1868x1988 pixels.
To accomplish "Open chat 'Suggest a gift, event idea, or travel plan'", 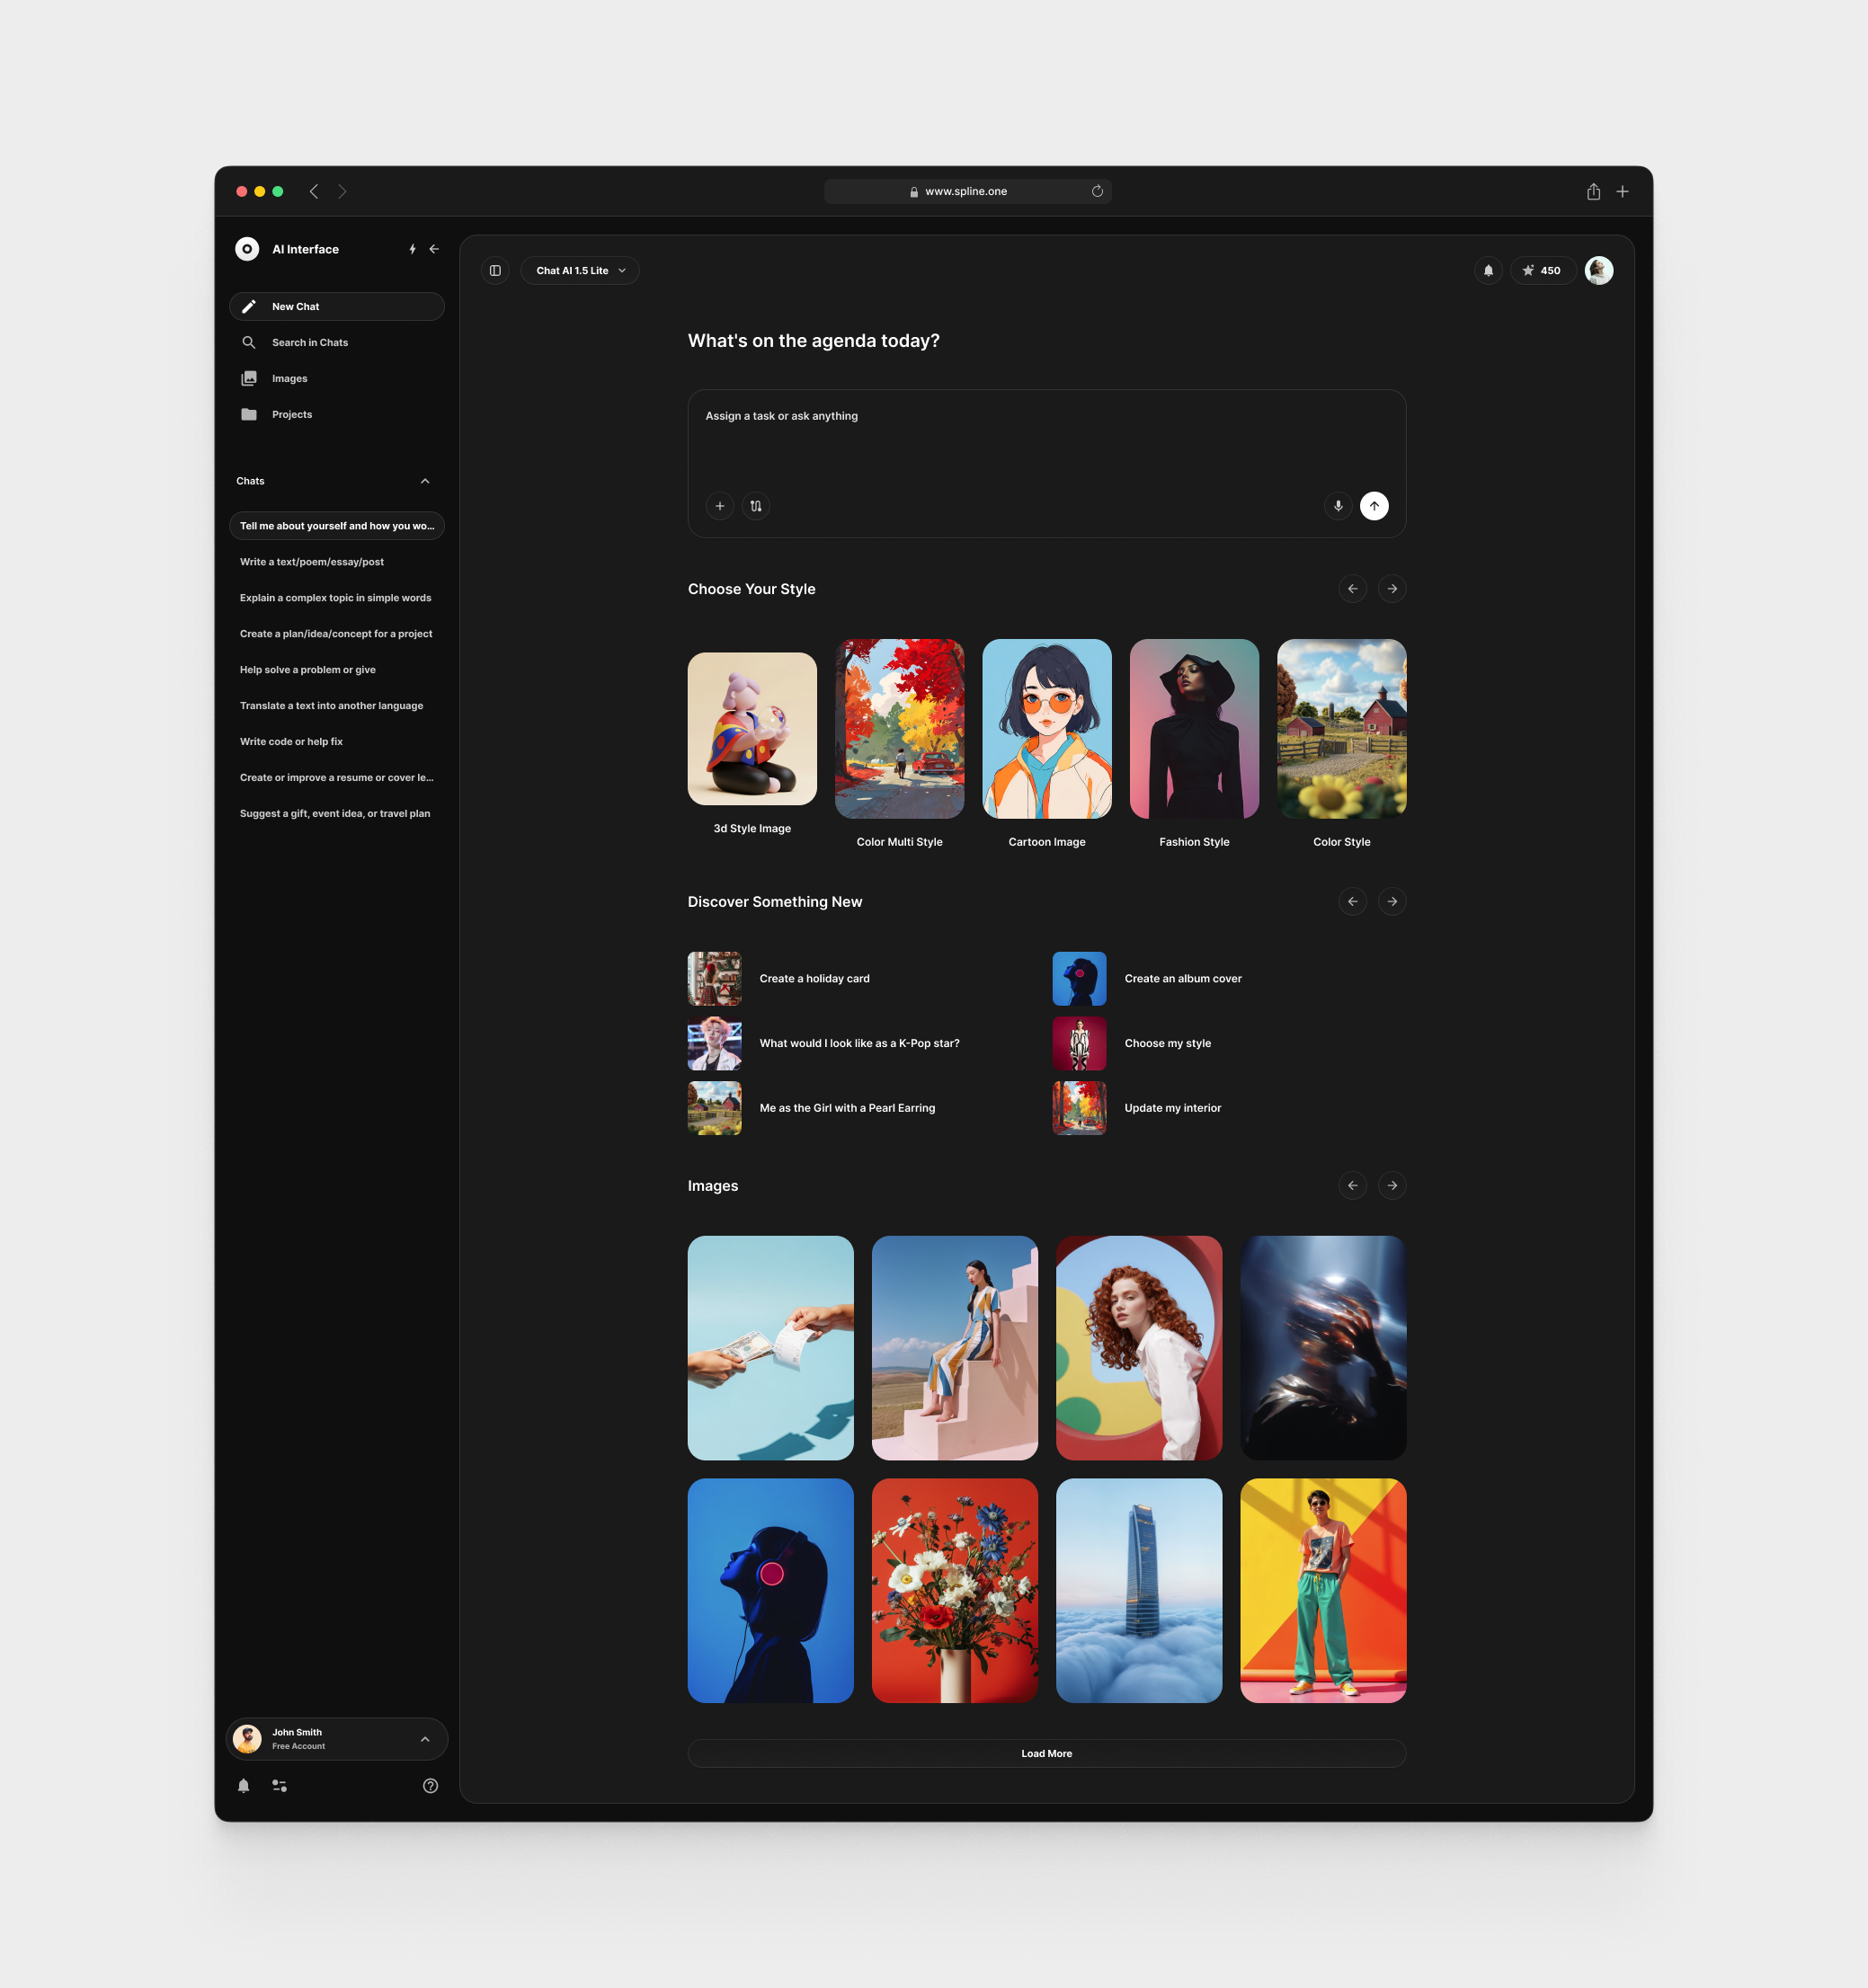I will 337,814.
